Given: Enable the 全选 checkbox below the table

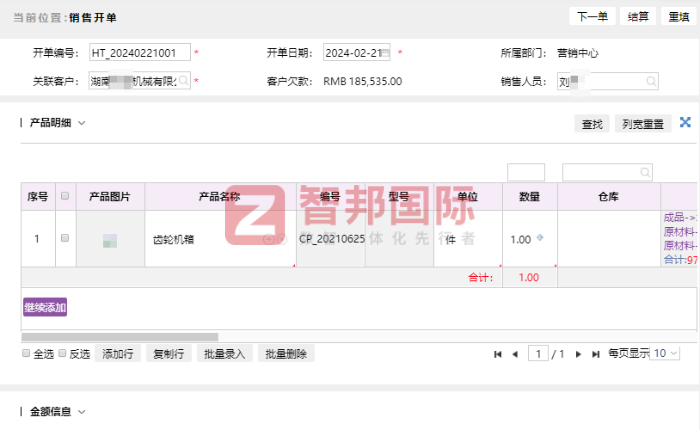Looking at the screenshot, I should click(x=26, y=354).
